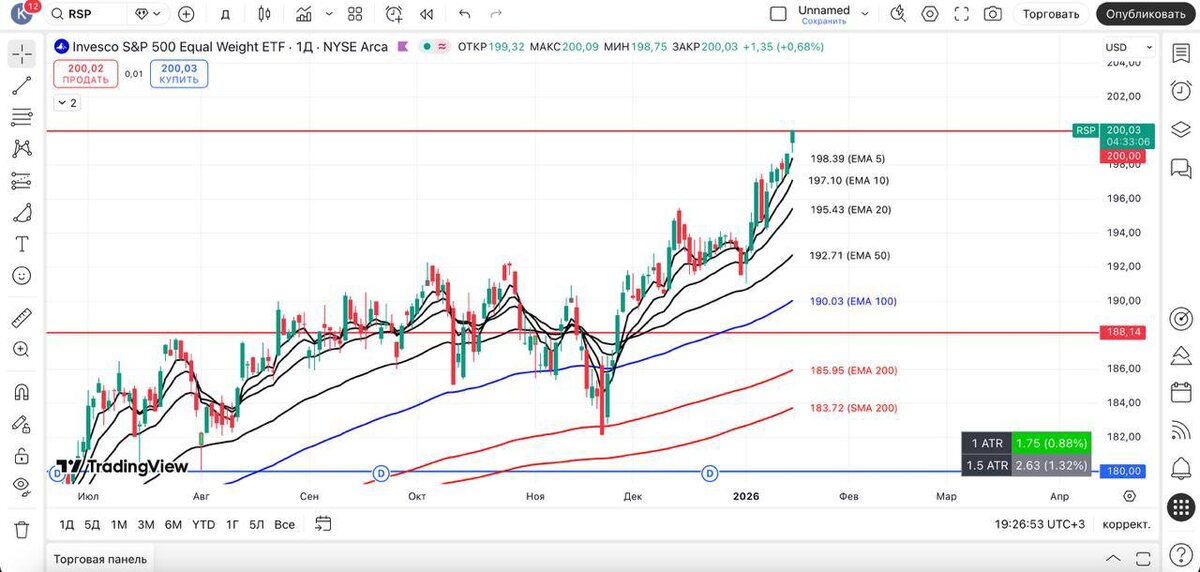Open the patterns drawing tool in left toolbar
The image size is (1200, 572).
coord(21,149)
